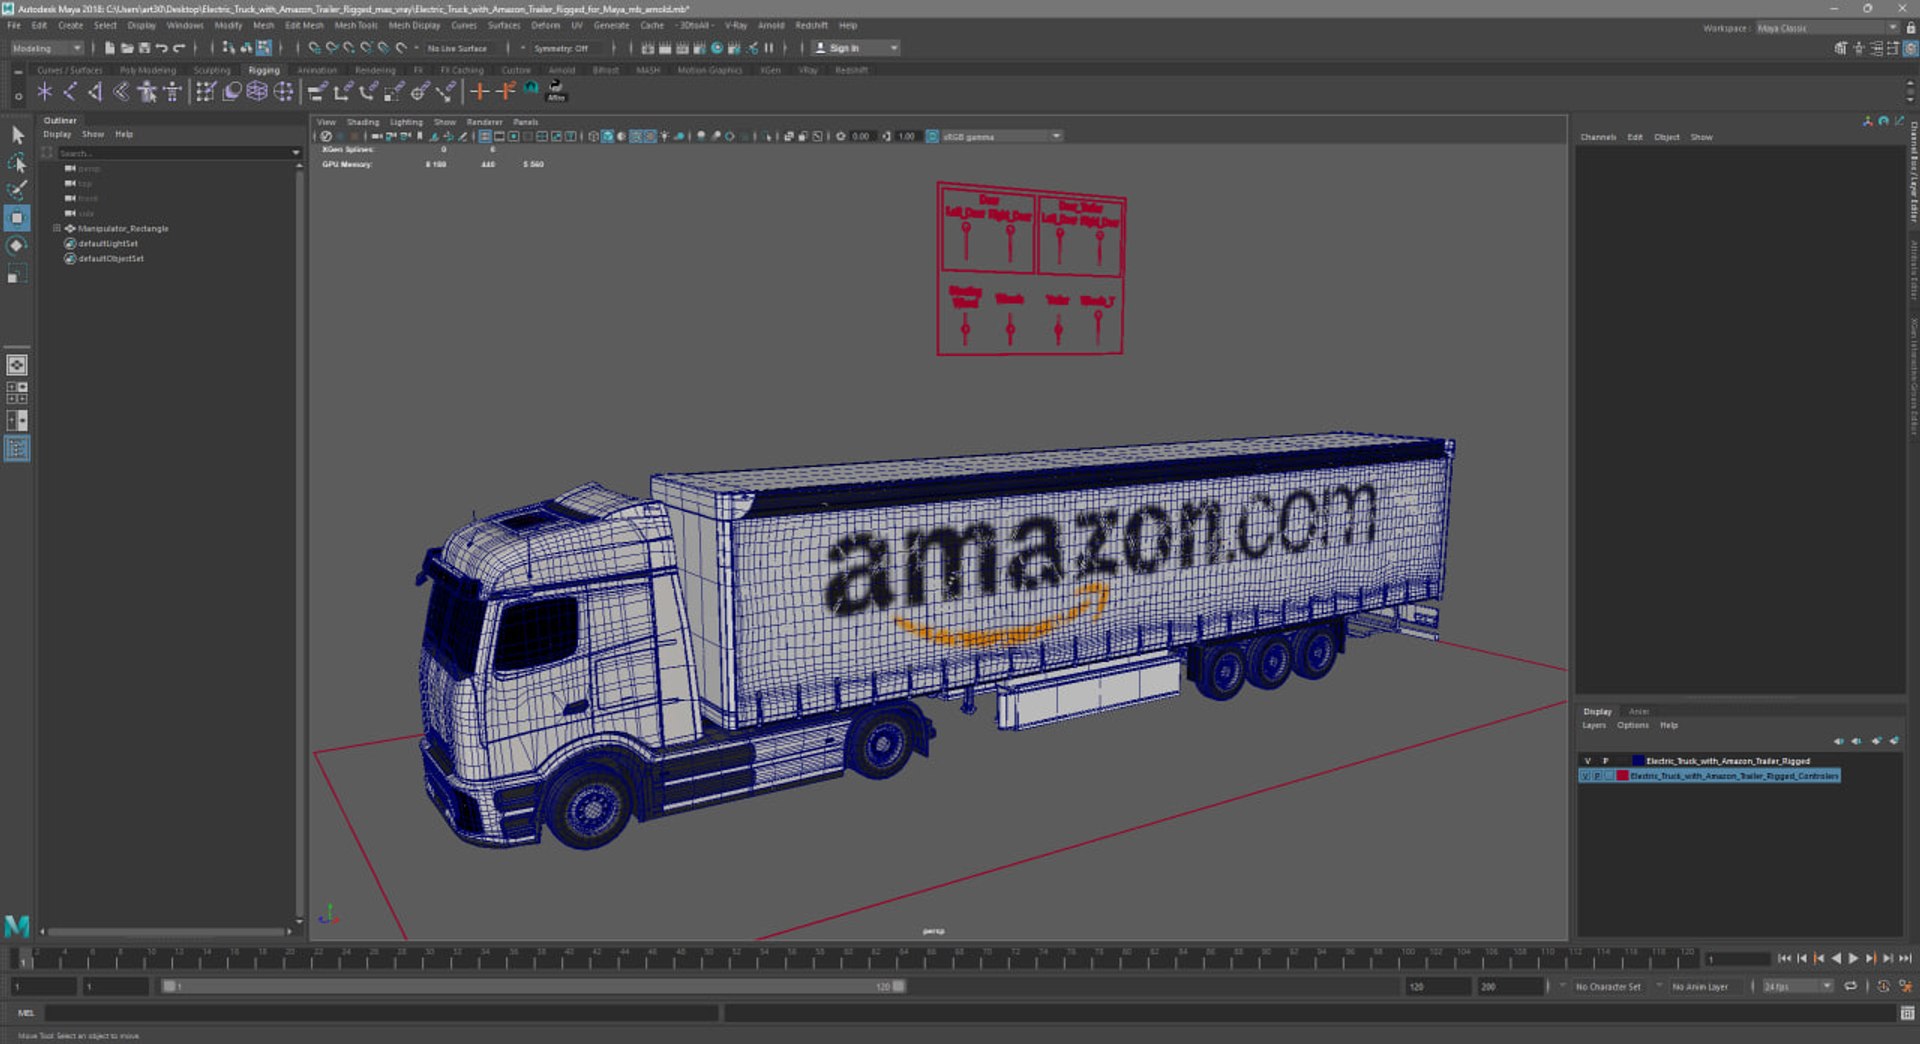Viewport: 1920px width, 1044px height.
Task: Open the 24 fps frame rate dropdown
Action: pyautogui.click(x=1797, y=986)
